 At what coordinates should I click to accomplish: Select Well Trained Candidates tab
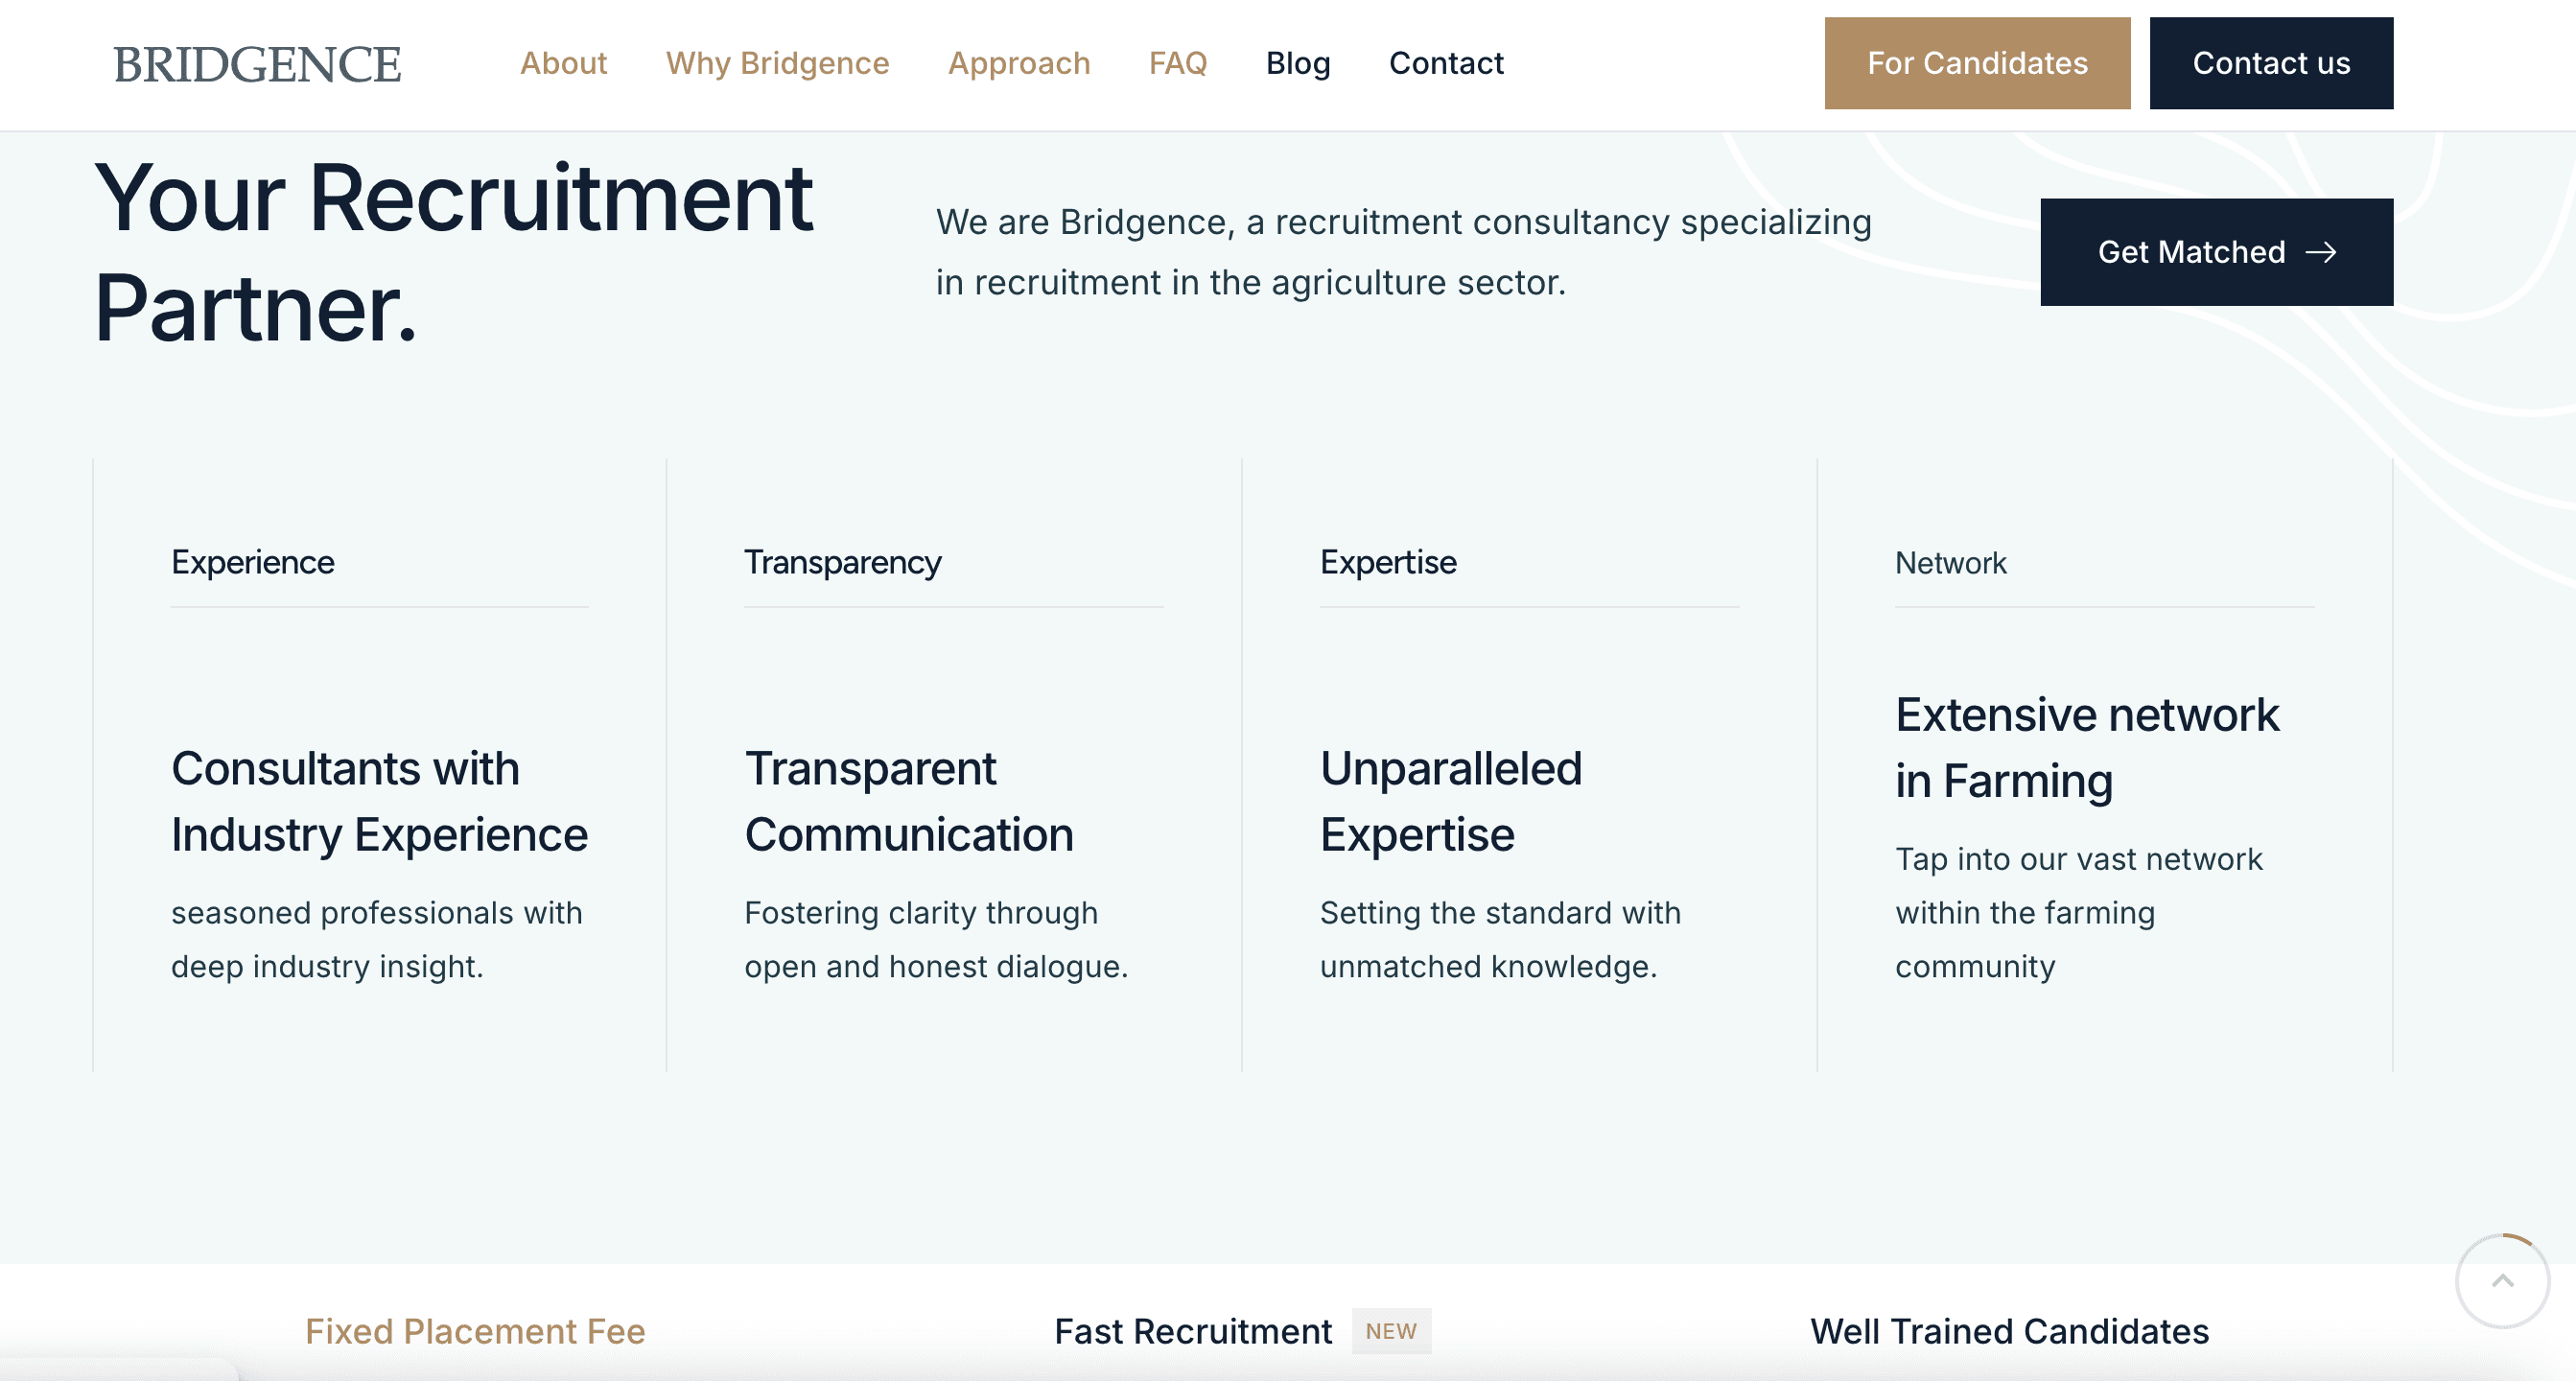[2008, 1331]
